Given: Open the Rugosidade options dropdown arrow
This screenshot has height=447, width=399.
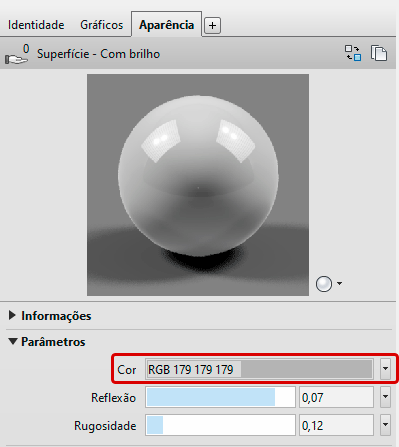Looking at the screenshot, I should (385, 425).
